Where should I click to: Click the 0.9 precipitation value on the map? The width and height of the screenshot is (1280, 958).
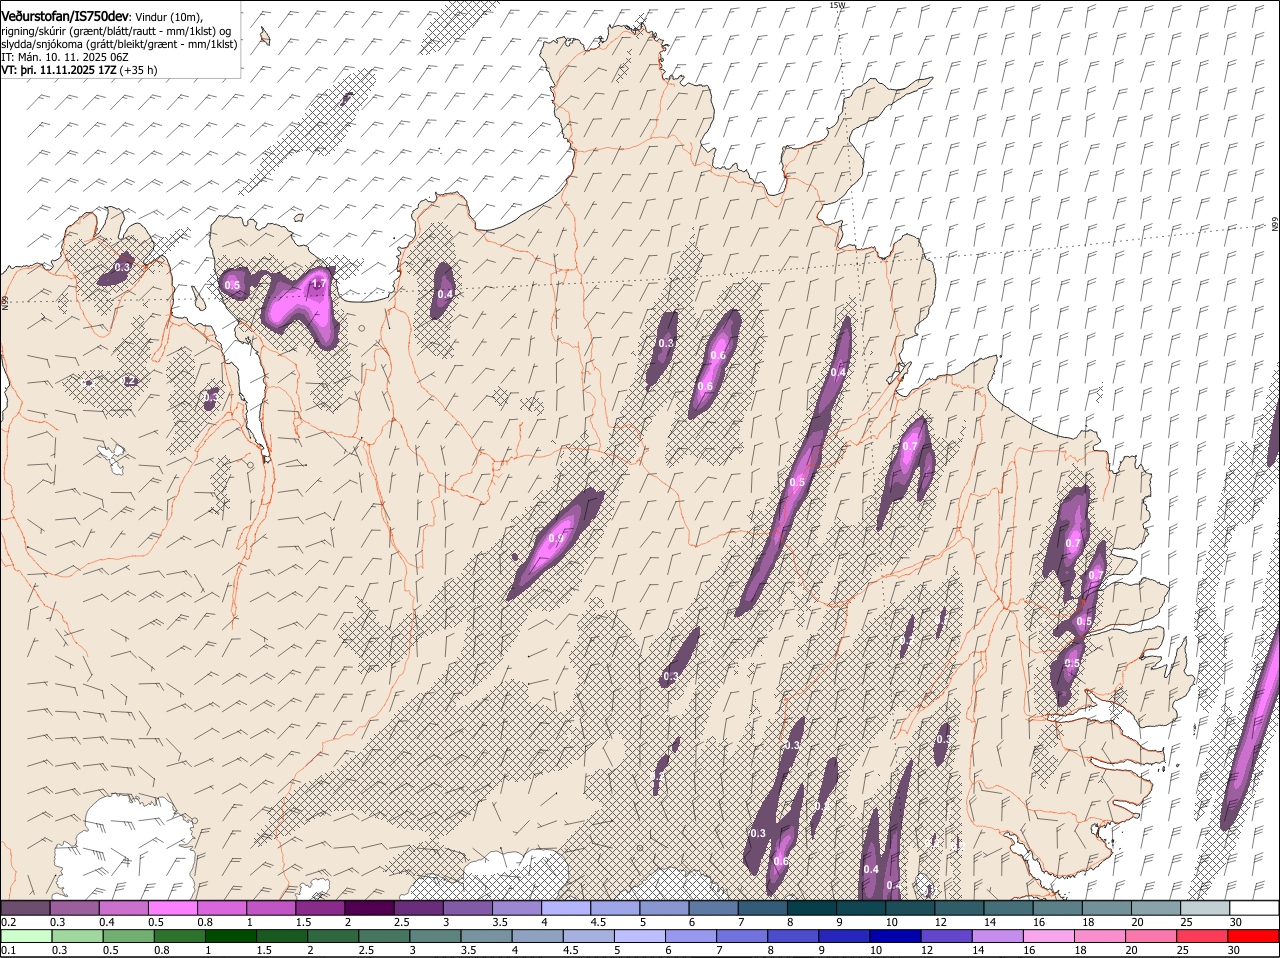[x=556, y=539]
